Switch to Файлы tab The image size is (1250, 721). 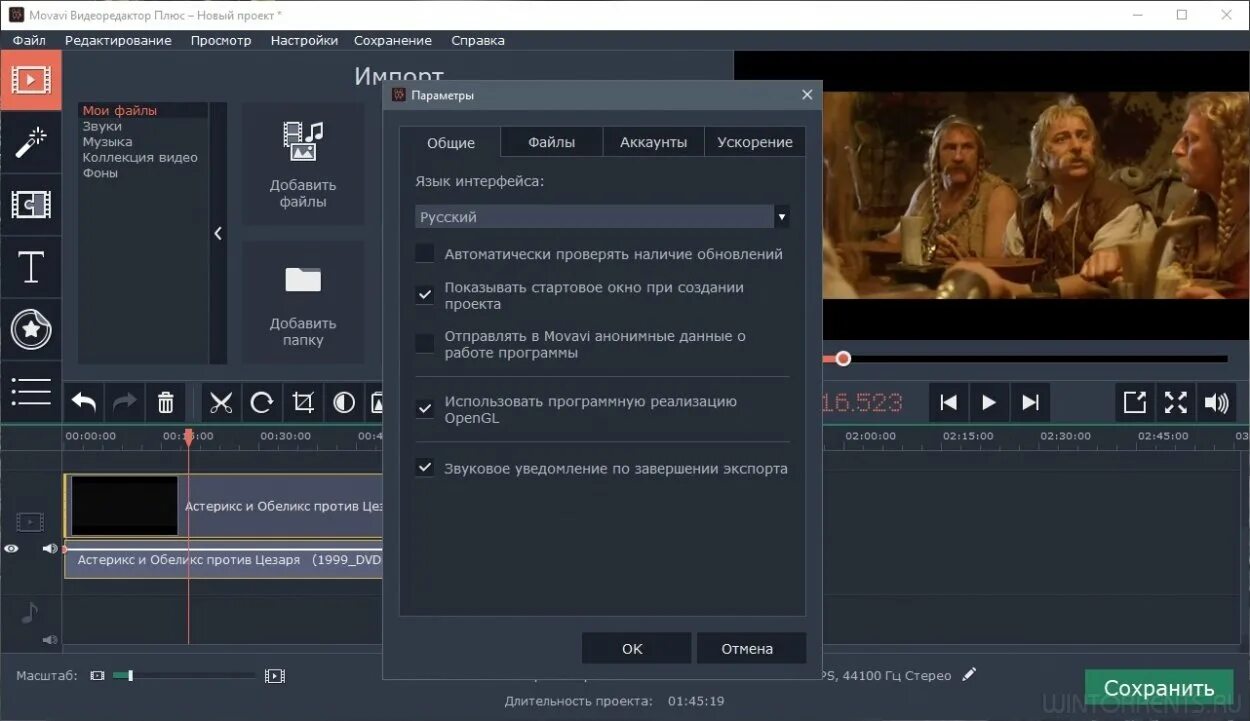552,142
